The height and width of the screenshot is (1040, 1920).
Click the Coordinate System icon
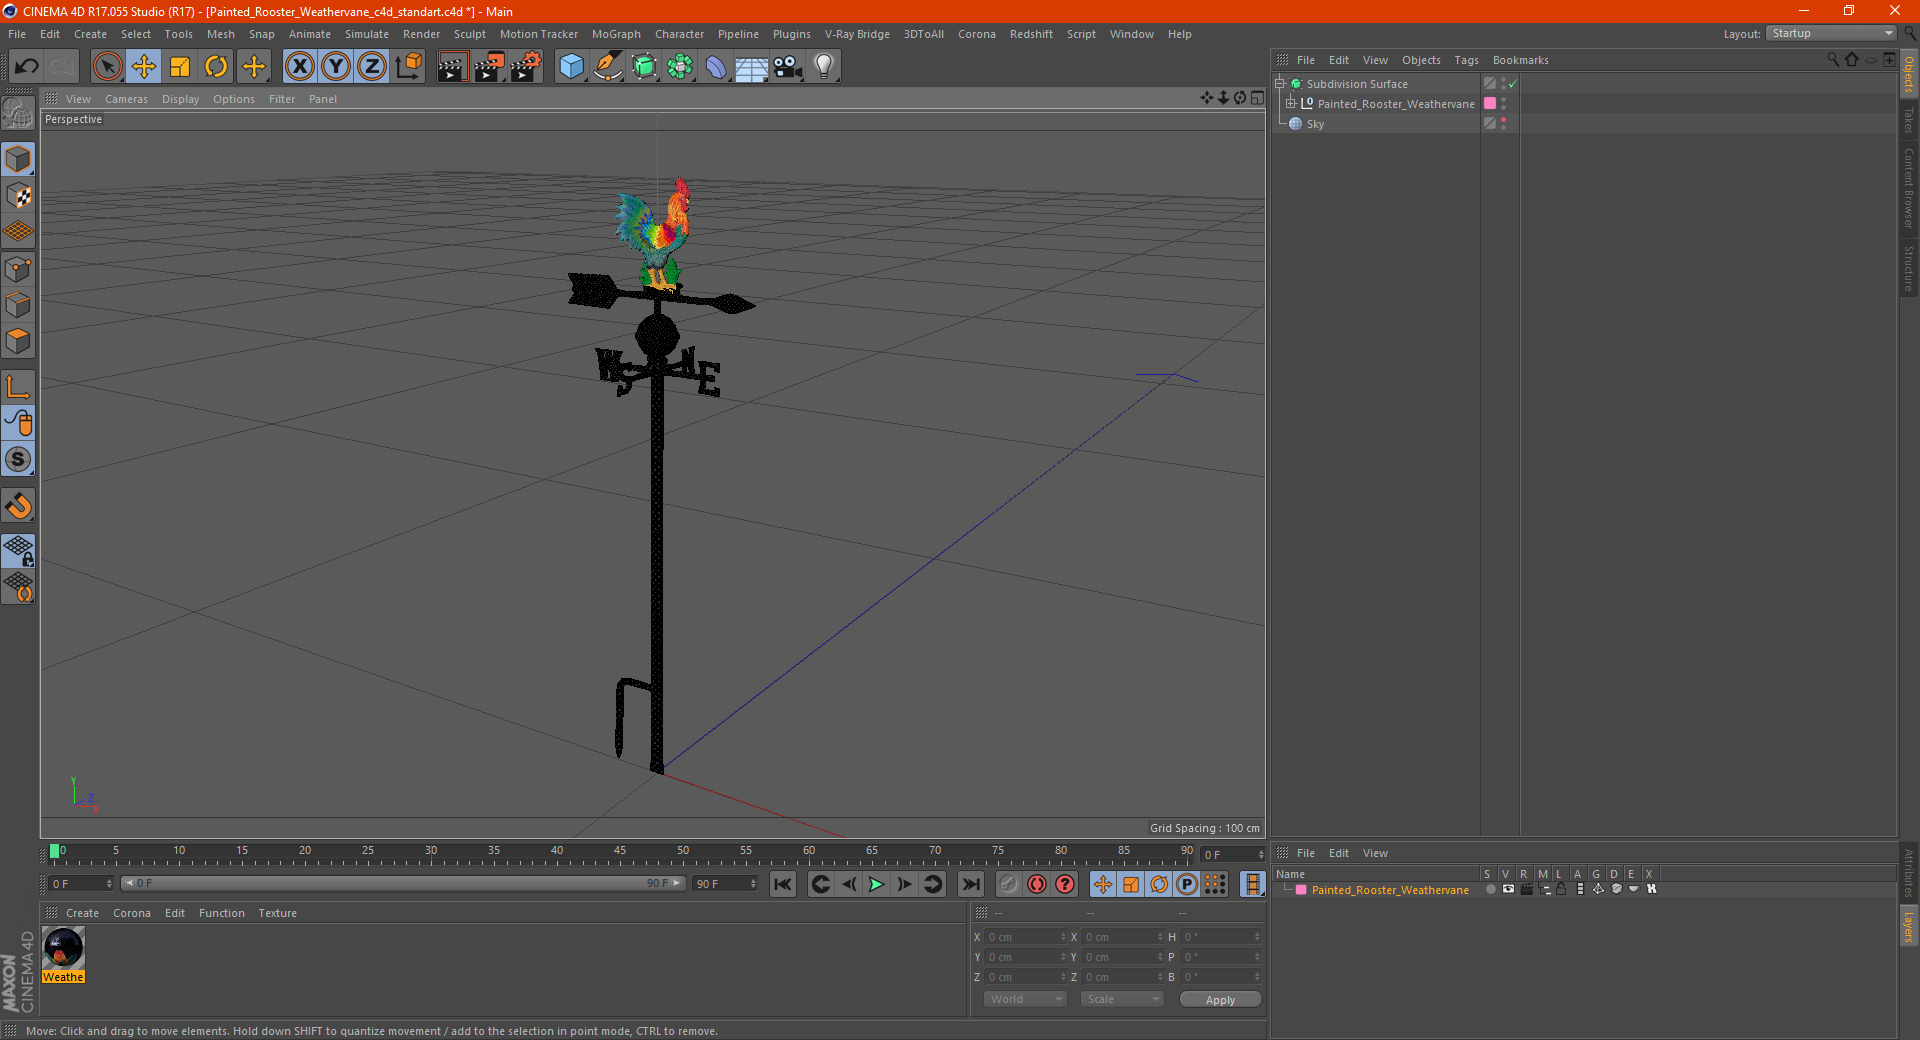[409, 67]
